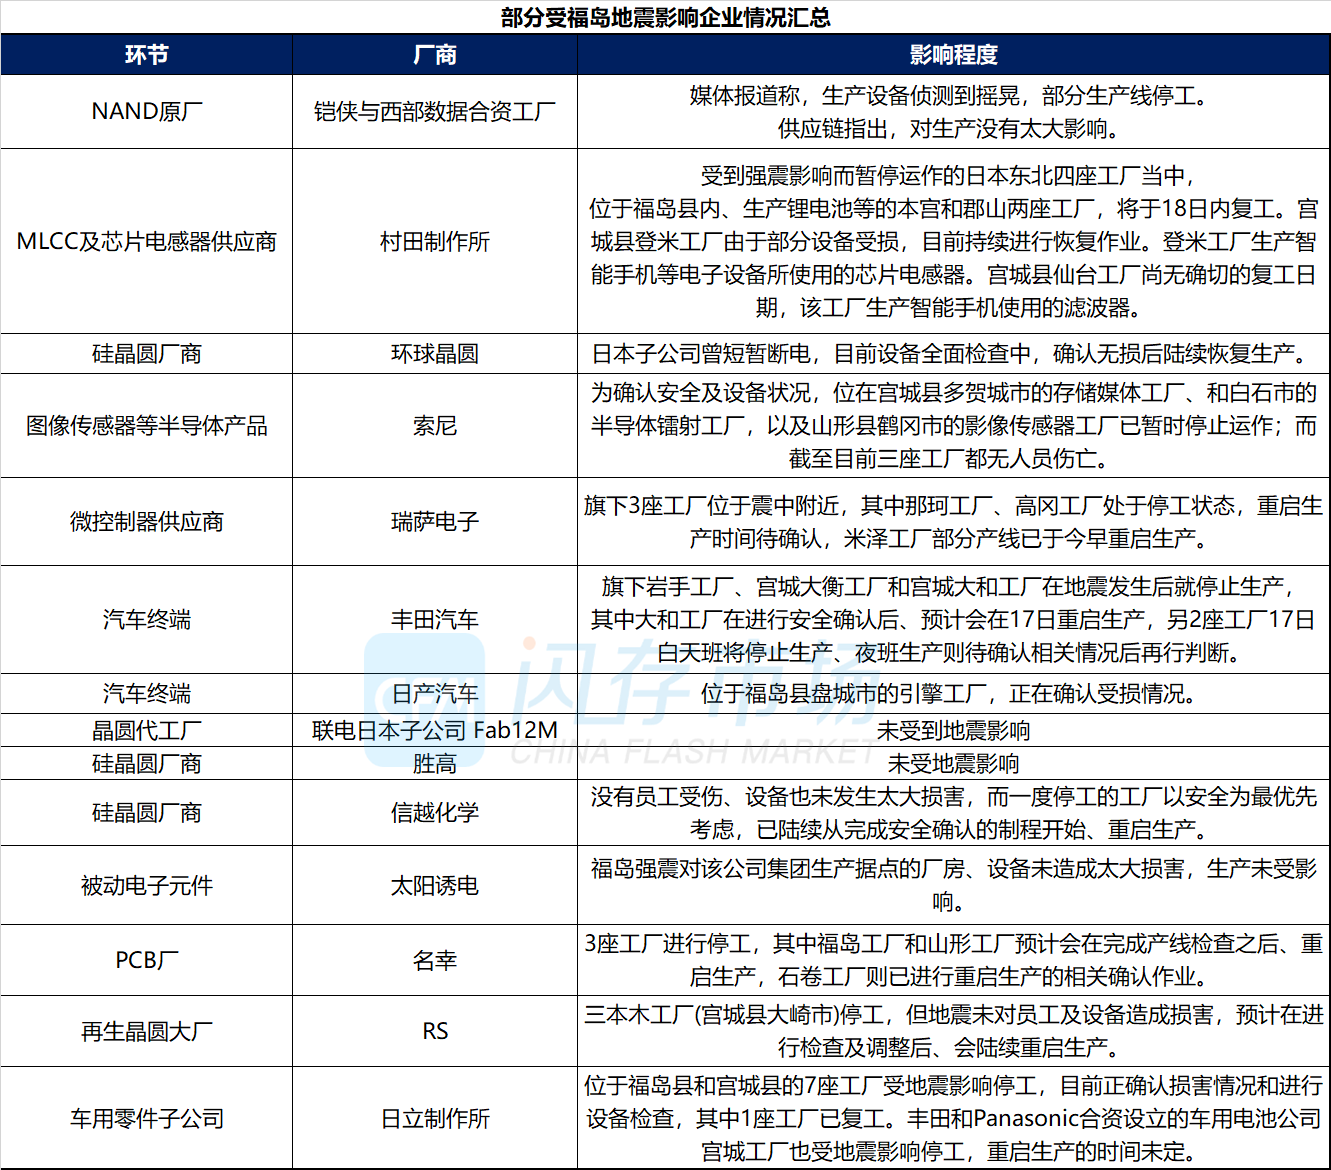Select the PCB厂 cell
The height and width of the screenshot is (1170, 1331).
click(147, 960)
